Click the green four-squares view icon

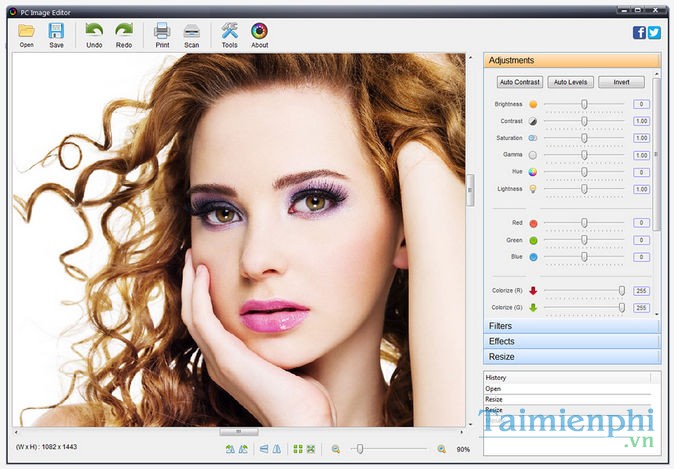click(298, 449)
